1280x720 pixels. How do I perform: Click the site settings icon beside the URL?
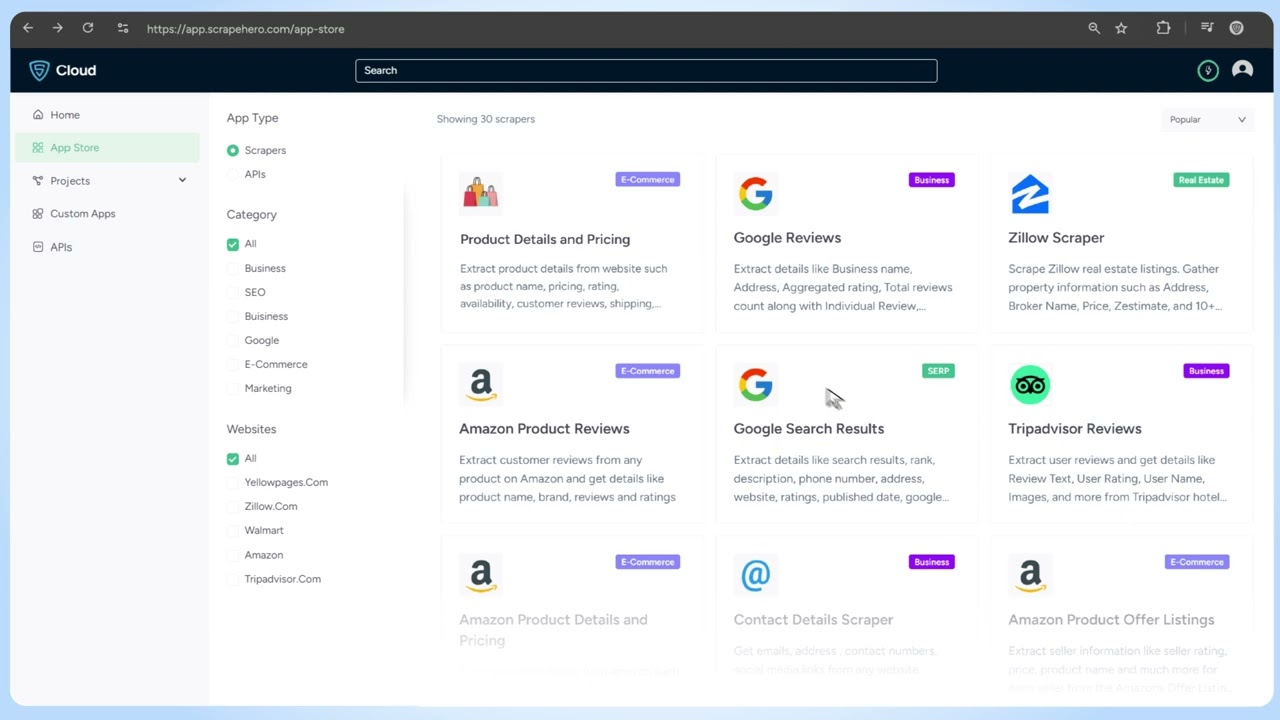click(122, 28)
